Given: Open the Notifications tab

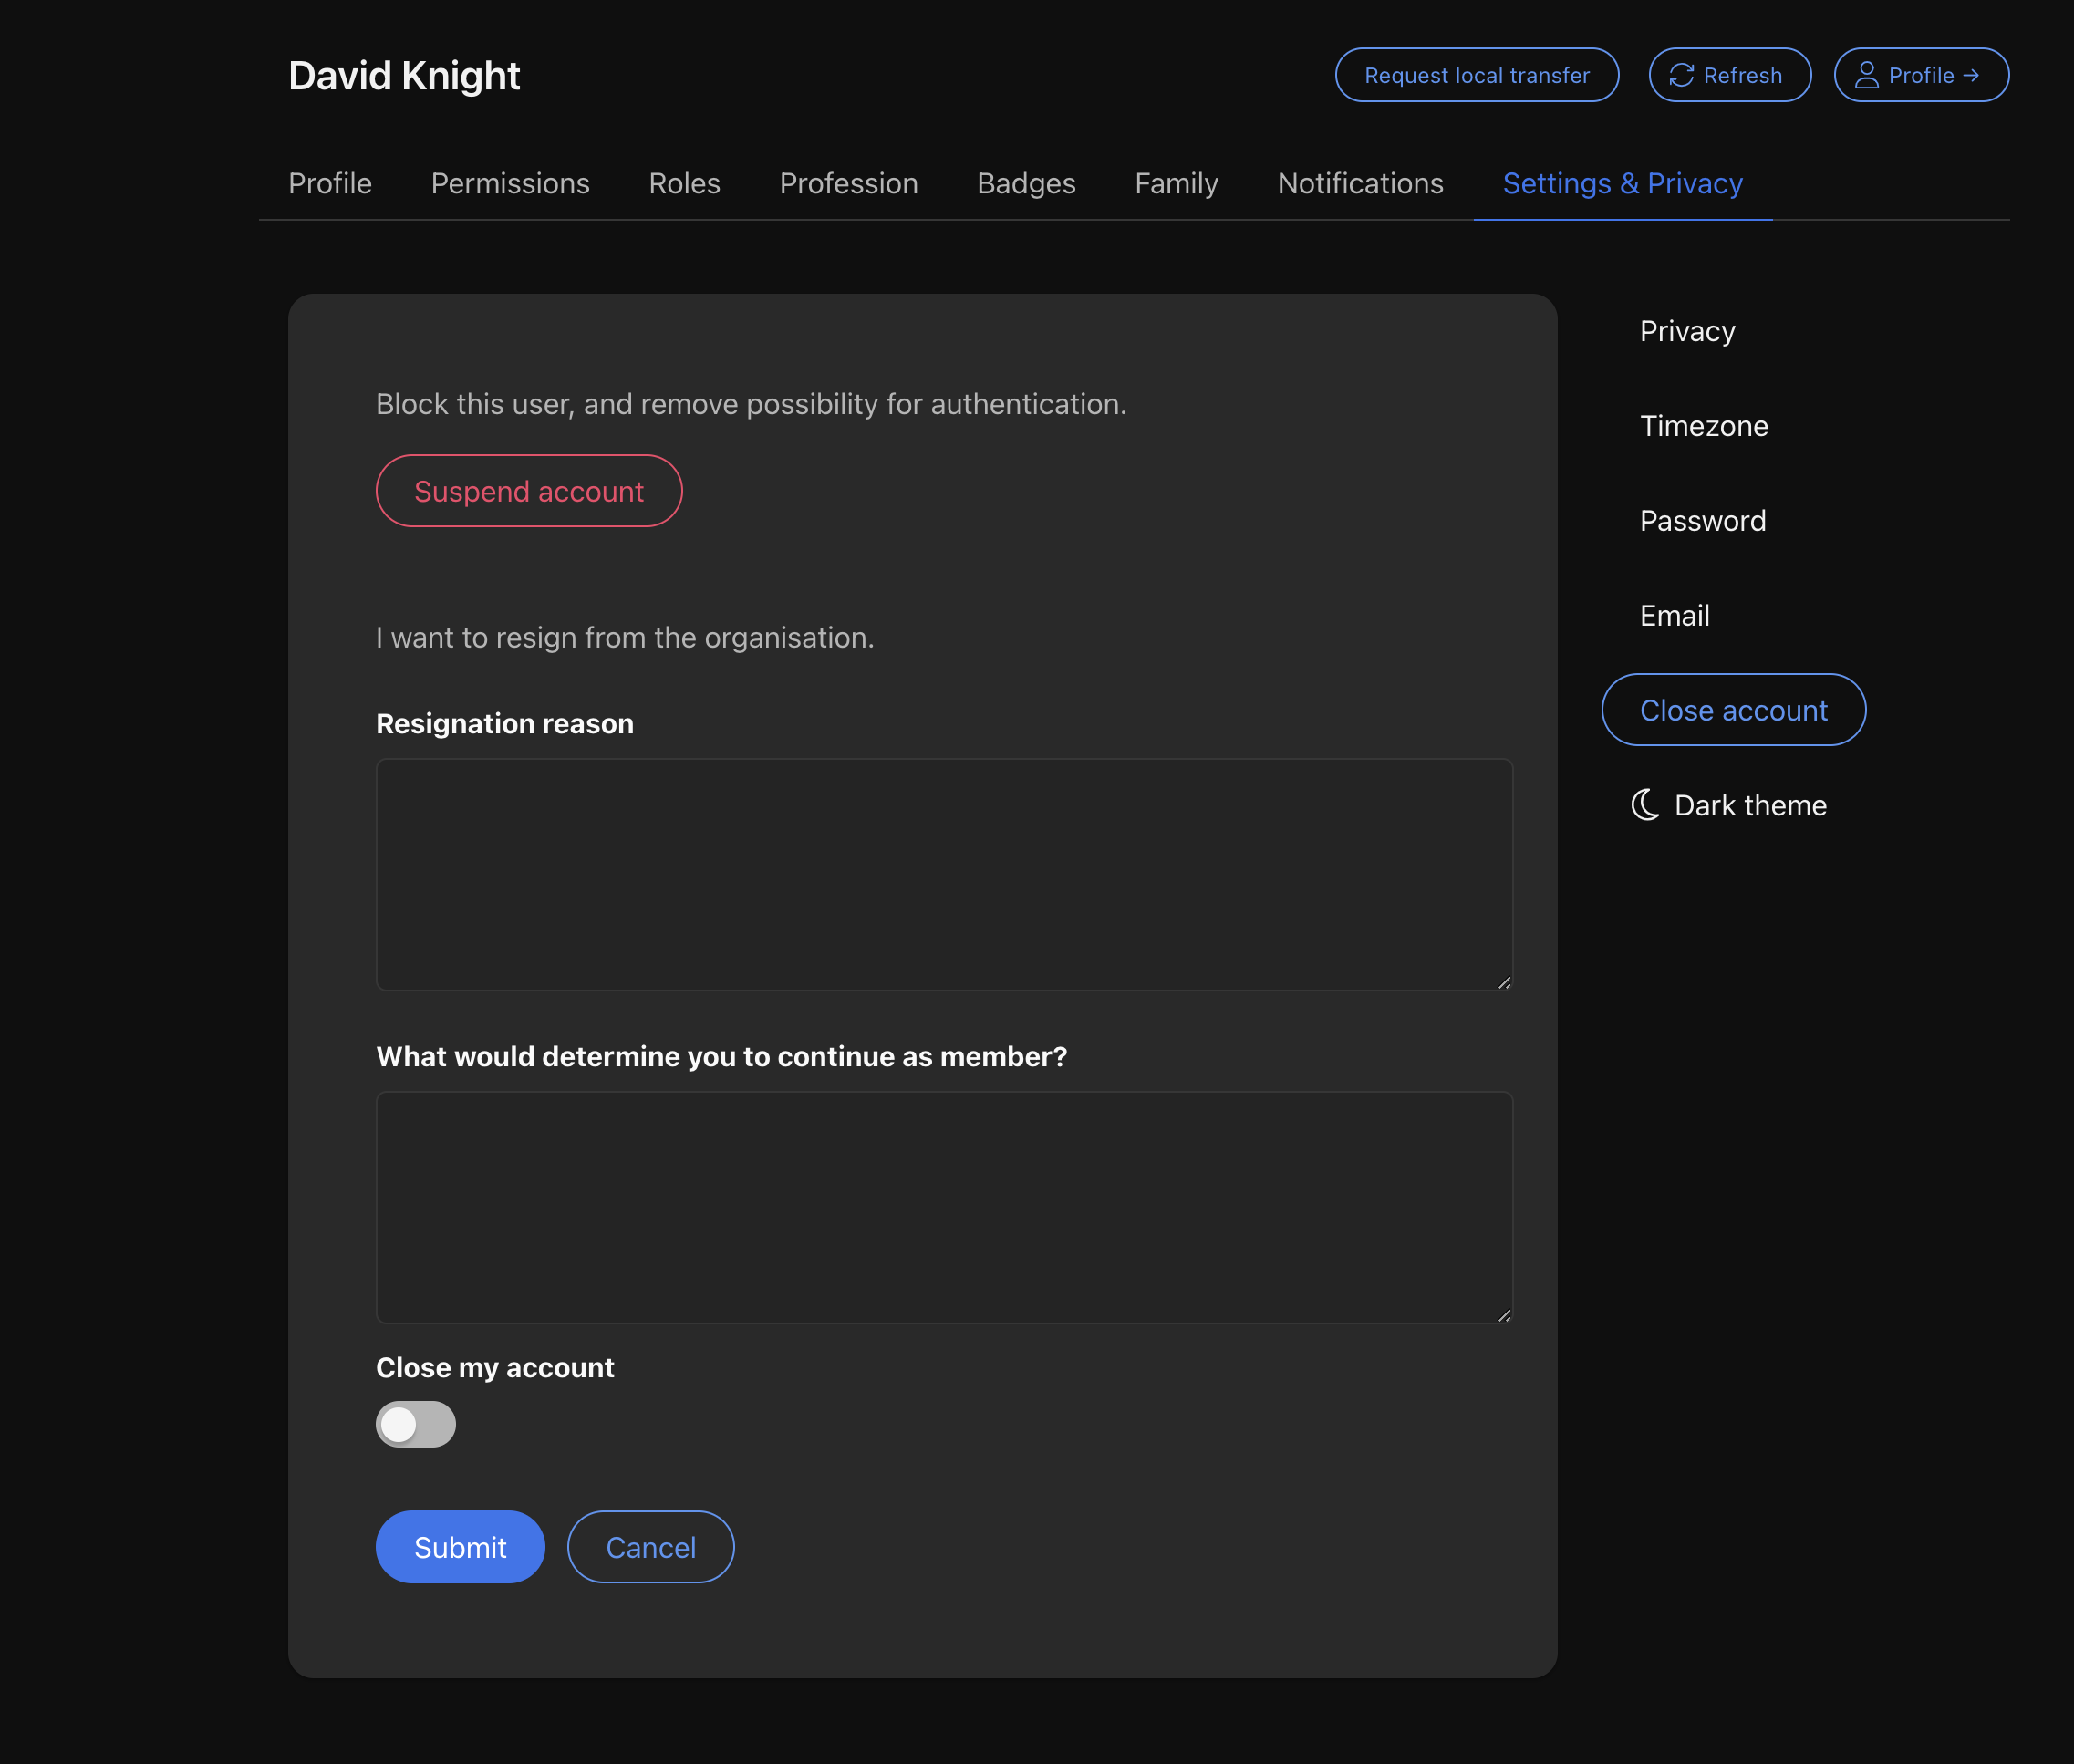Looking at the screenshot, I should 1360,184.
